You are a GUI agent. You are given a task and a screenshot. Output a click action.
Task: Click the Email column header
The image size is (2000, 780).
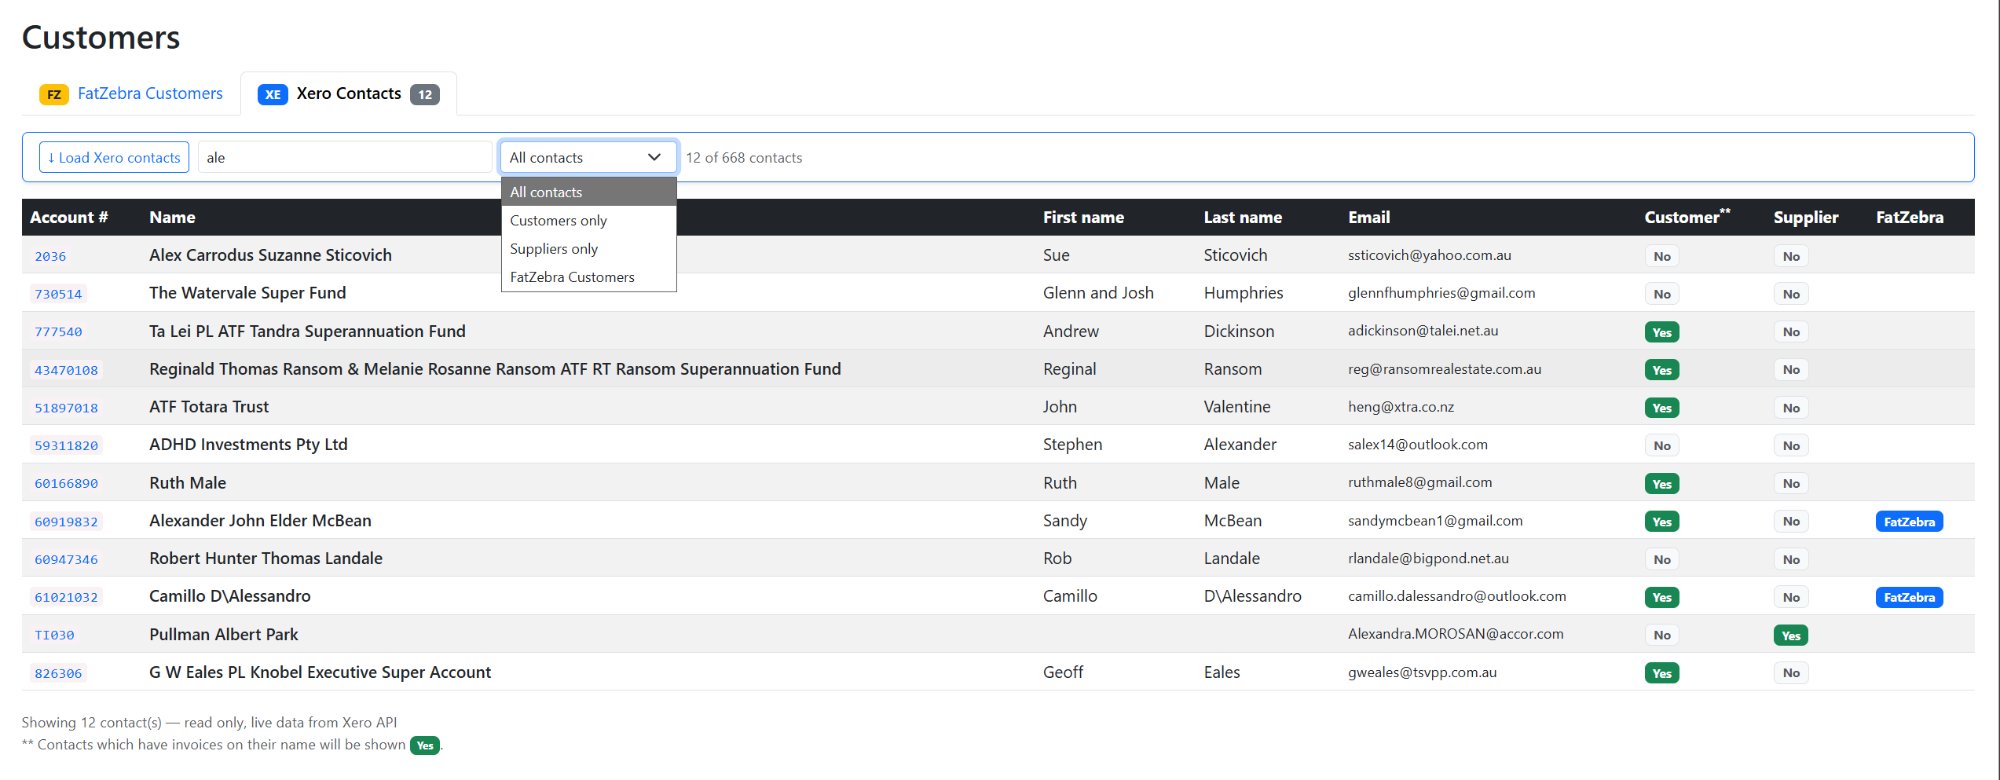click(1368, 217)
